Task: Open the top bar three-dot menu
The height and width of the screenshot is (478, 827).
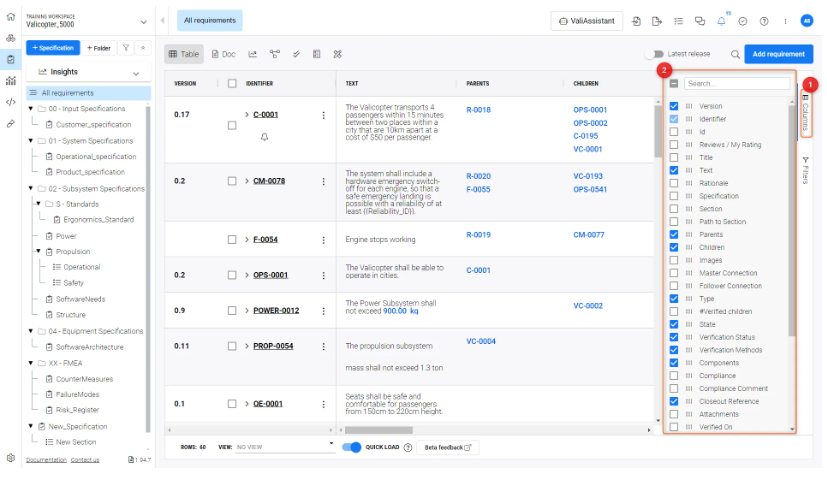Action: (785, 21)
